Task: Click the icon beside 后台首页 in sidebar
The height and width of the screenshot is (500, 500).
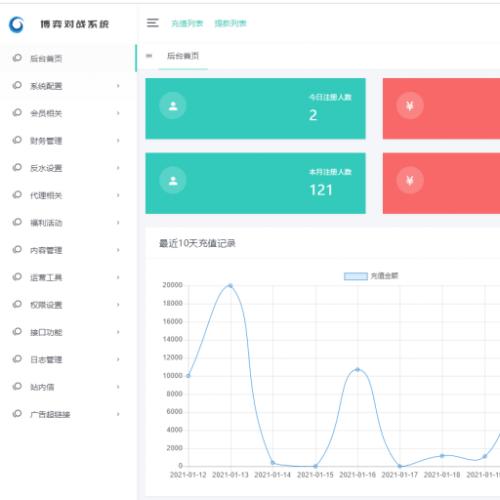Action: pyautogui.click(x=17, y=58)
